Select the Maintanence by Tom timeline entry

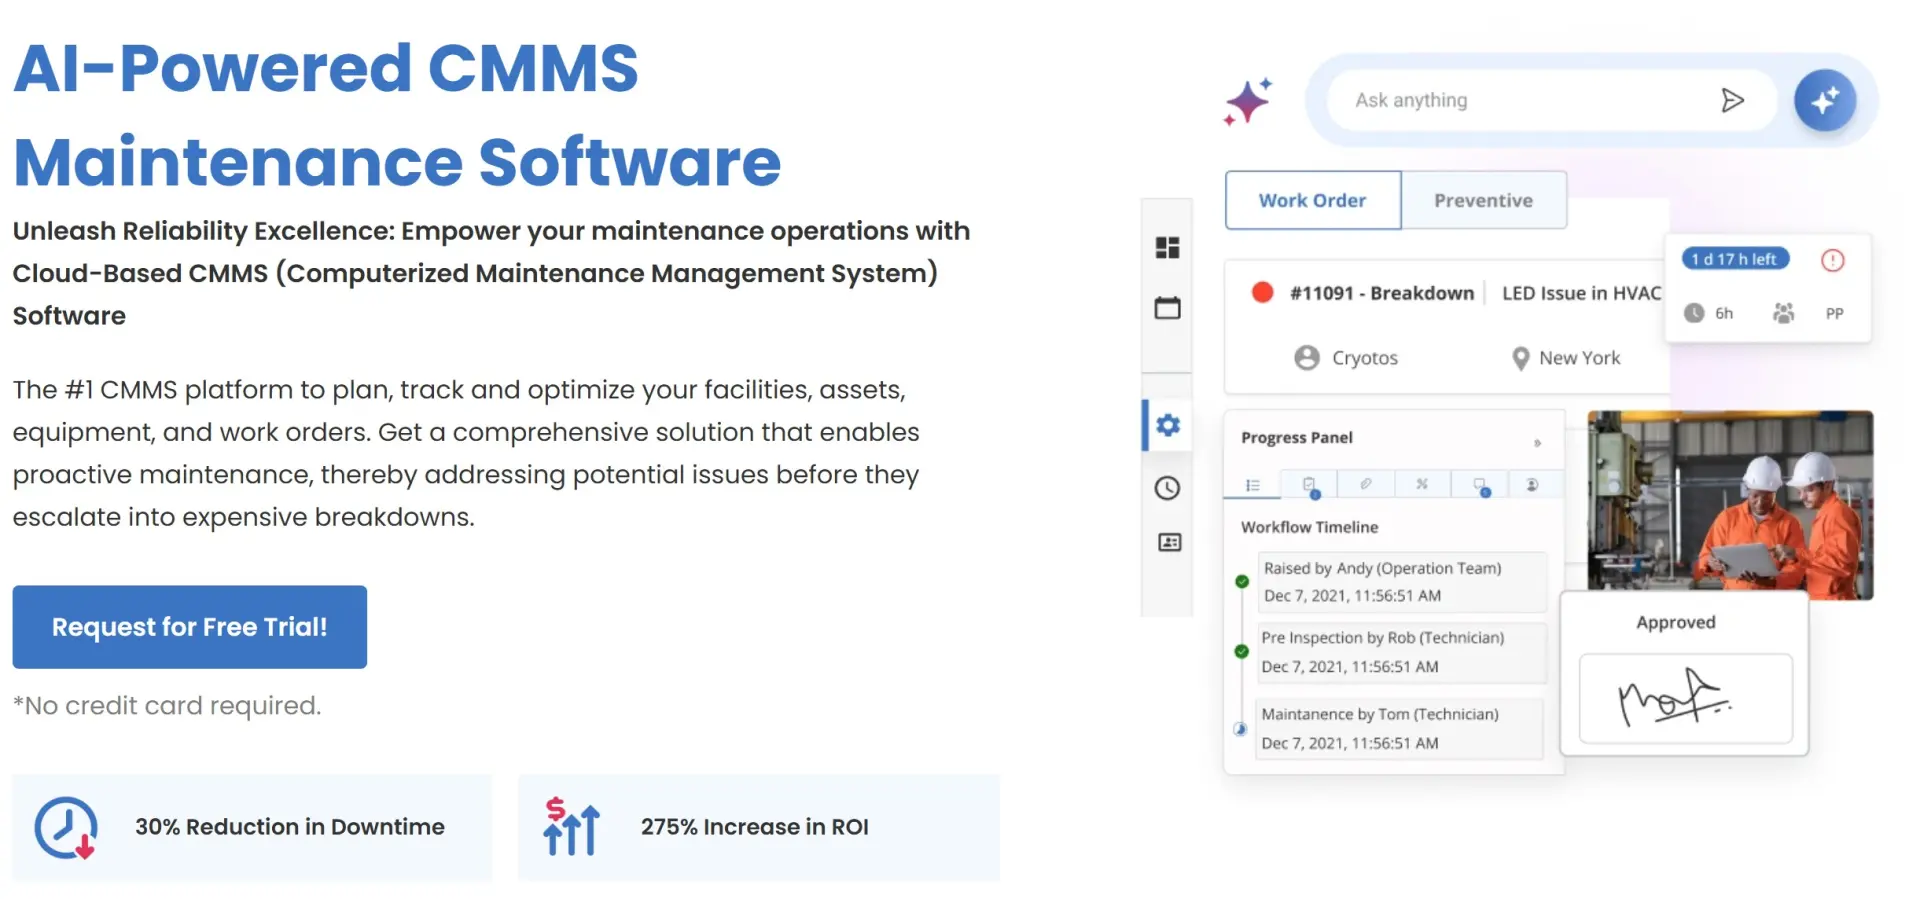(1399, 729)
